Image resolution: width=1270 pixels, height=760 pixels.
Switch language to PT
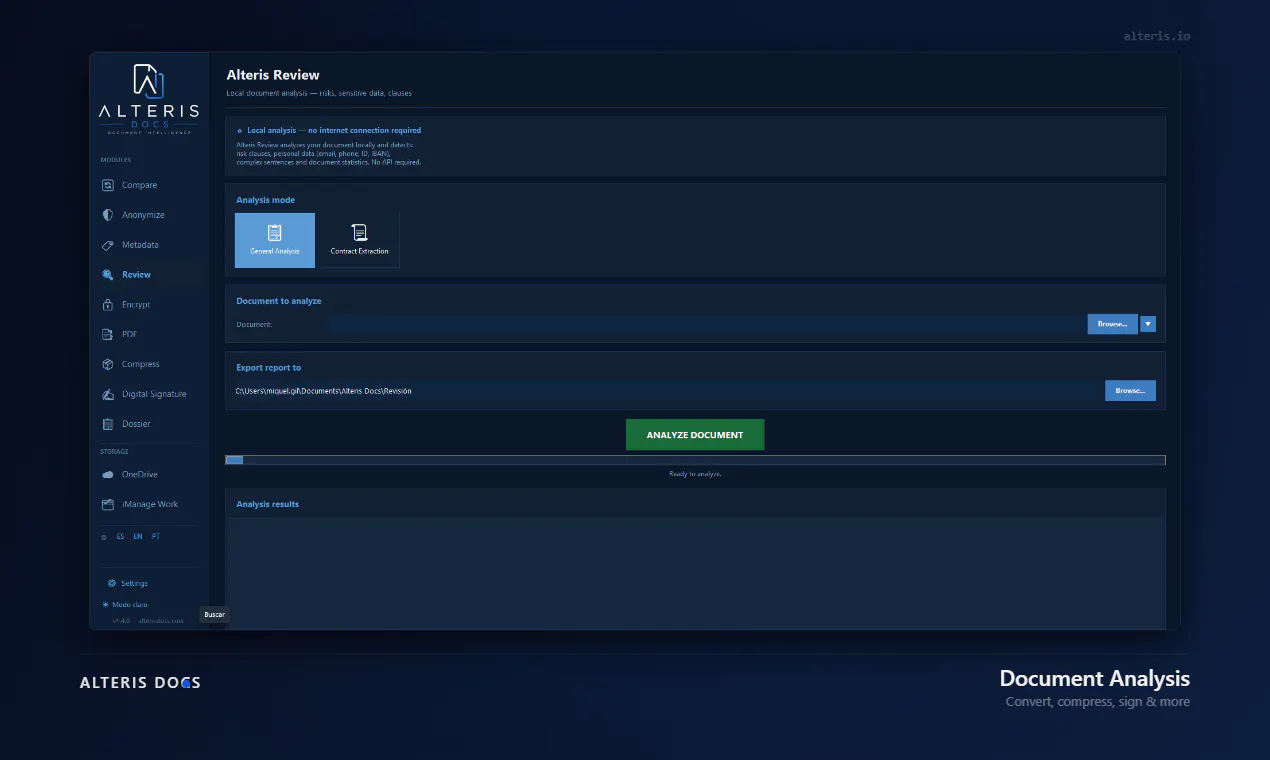[x=156, y=537]
